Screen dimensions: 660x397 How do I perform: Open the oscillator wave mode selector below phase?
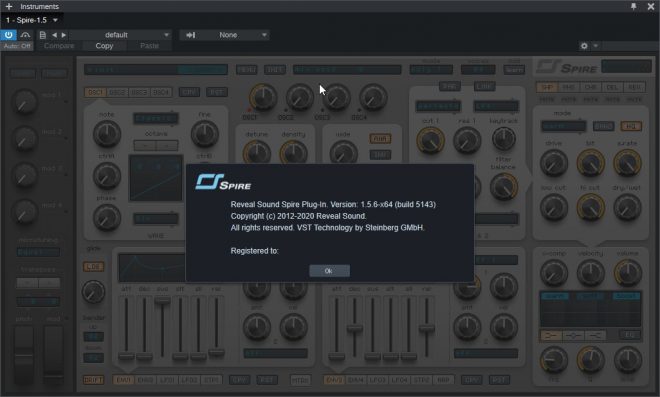pos(156,218)
